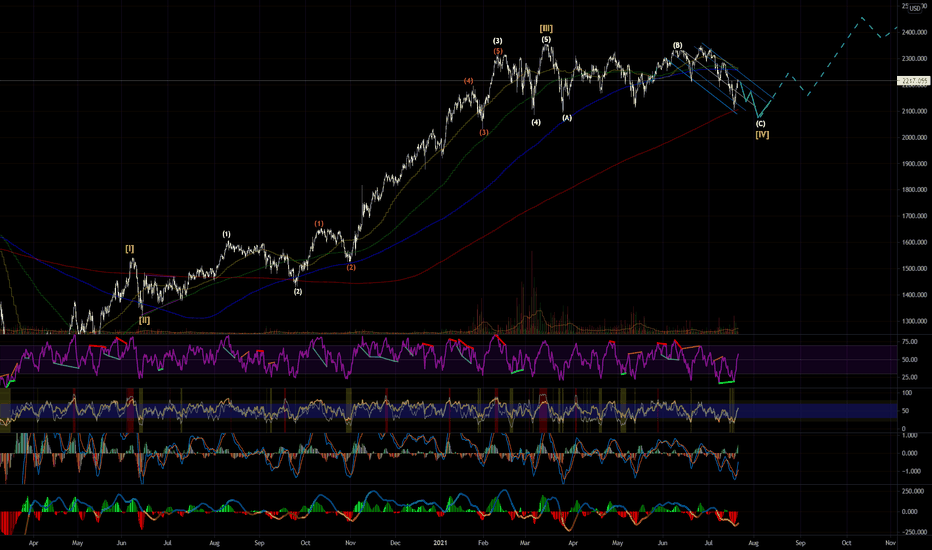
Task: Select the orange (5) wave label
Action: (x=498, y=51)
